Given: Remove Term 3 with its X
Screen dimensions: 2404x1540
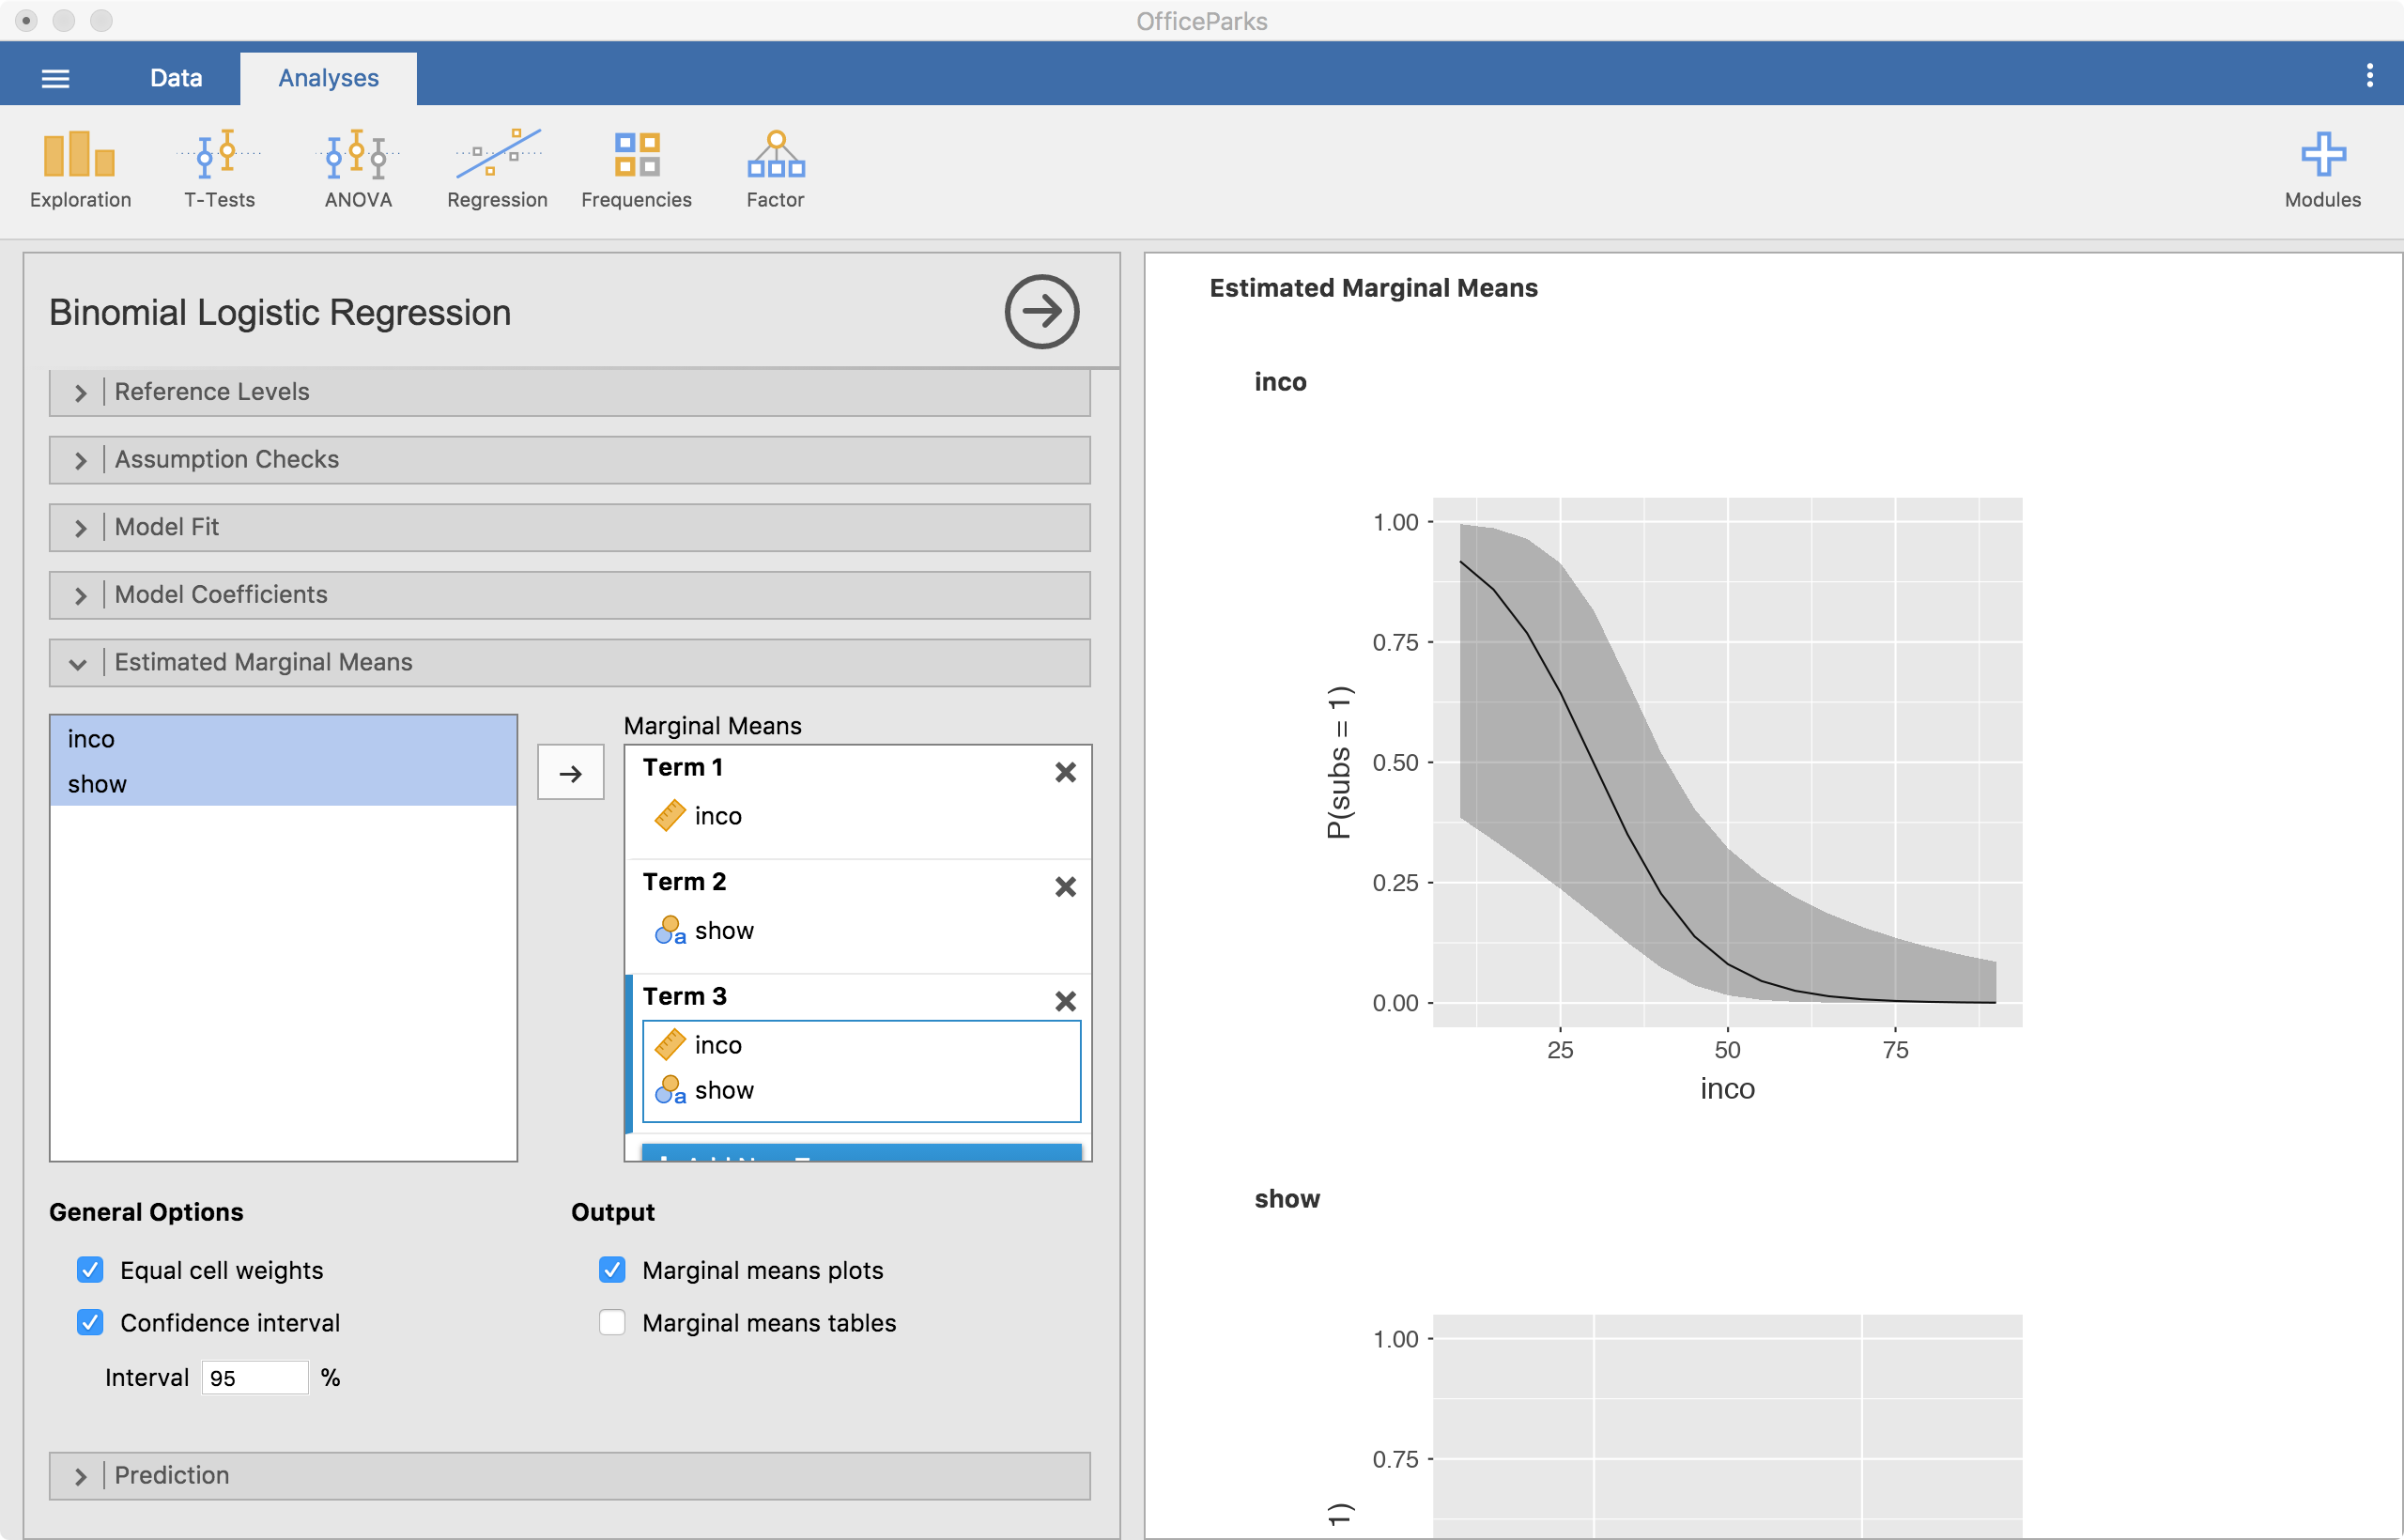Looking at the screenshot, I should click(x=1065, y=1001).
